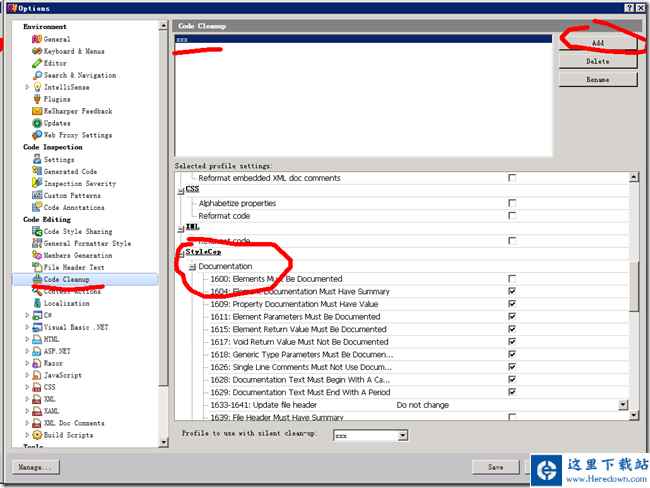Image resolution: width=650 pixels, height=488 pixels.
Task: Open the Web Proxy Settings icon
Action: tap(37, 135)
